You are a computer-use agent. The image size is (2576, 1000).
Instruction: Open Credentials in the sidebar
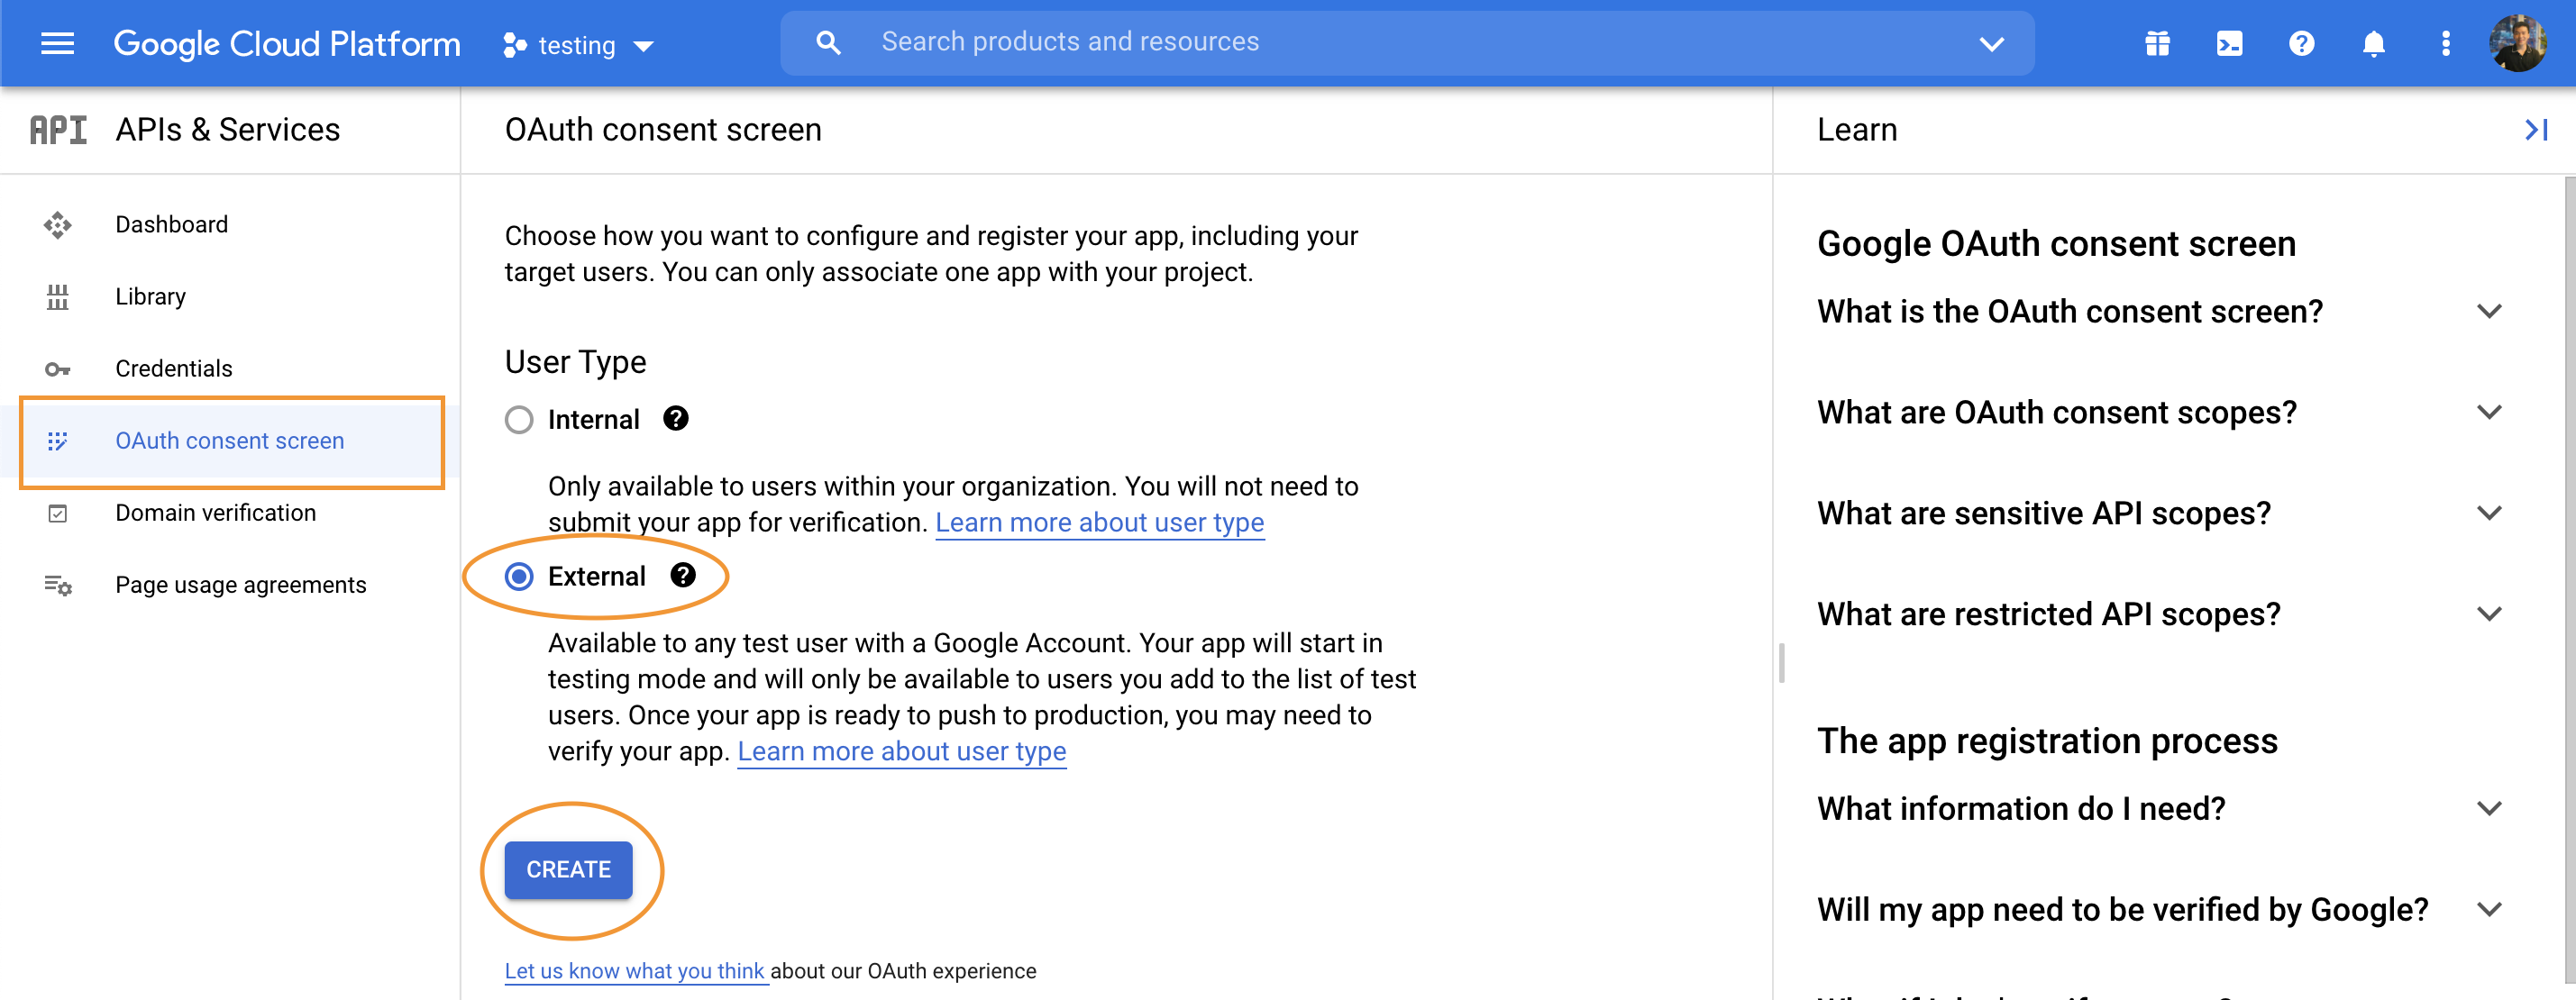click(x=173, y=369)
